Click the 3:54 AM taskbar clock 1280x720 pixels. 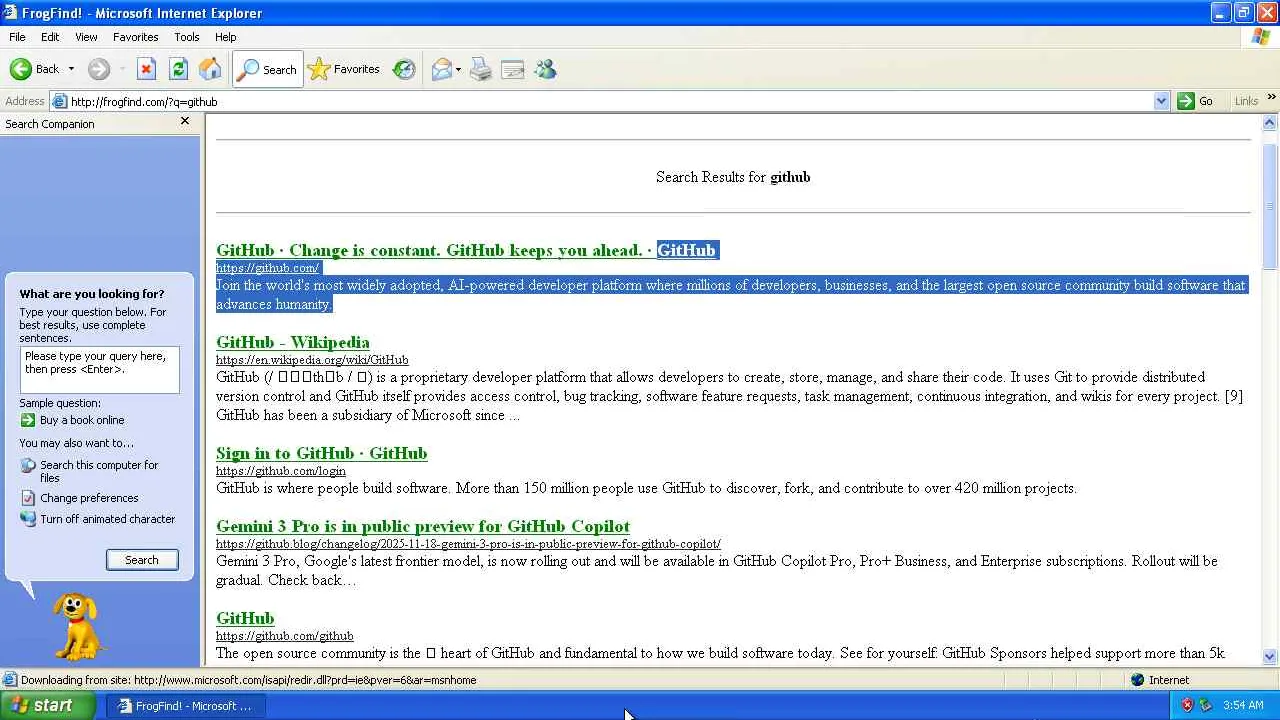(1243, 705)
